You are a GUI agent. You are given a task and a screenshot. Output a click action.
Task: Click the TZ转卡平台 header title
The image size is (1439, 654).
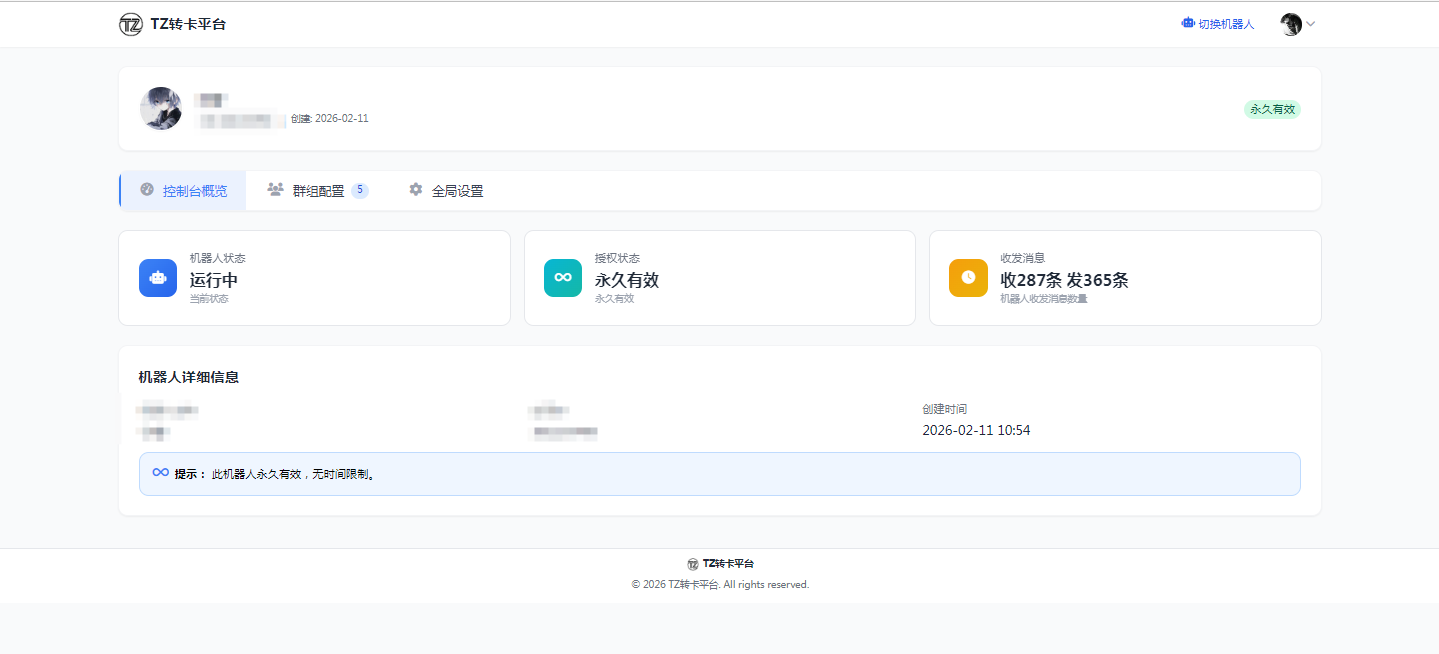pos(188,25)
